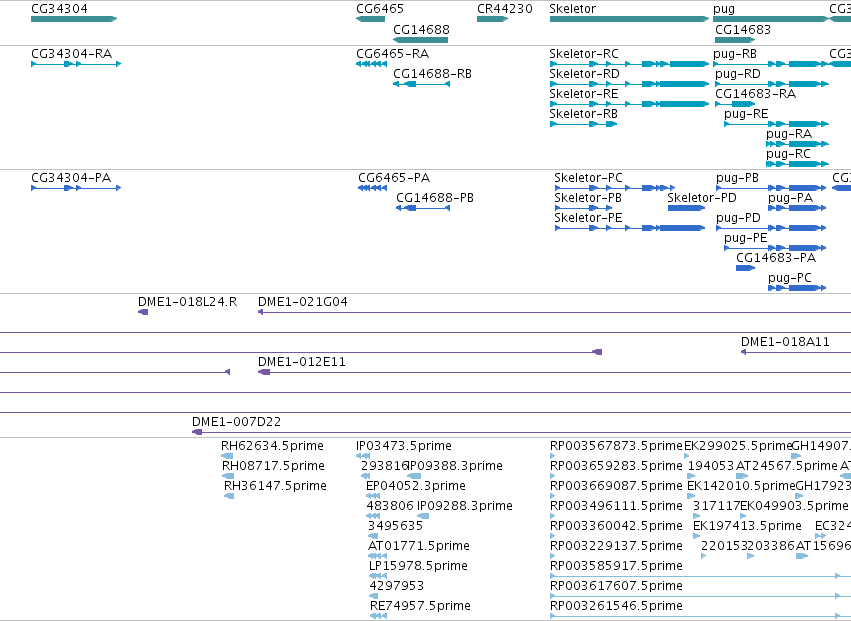Select the CG34304 gene bar
This screenshot has height=621, width=851.
pyautogui.click(x=74, y=19)
